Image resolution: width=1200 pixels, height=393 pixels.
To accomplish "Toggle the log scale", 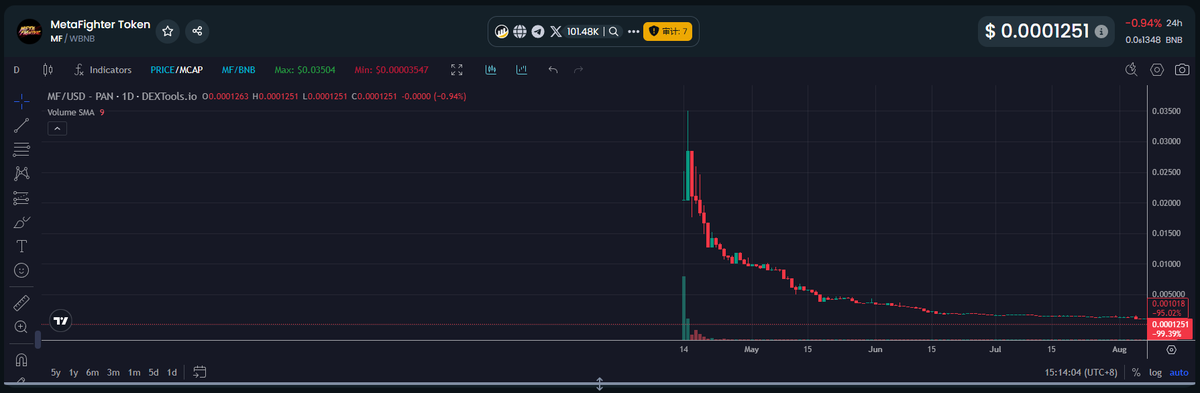I will click(1156, 372).
